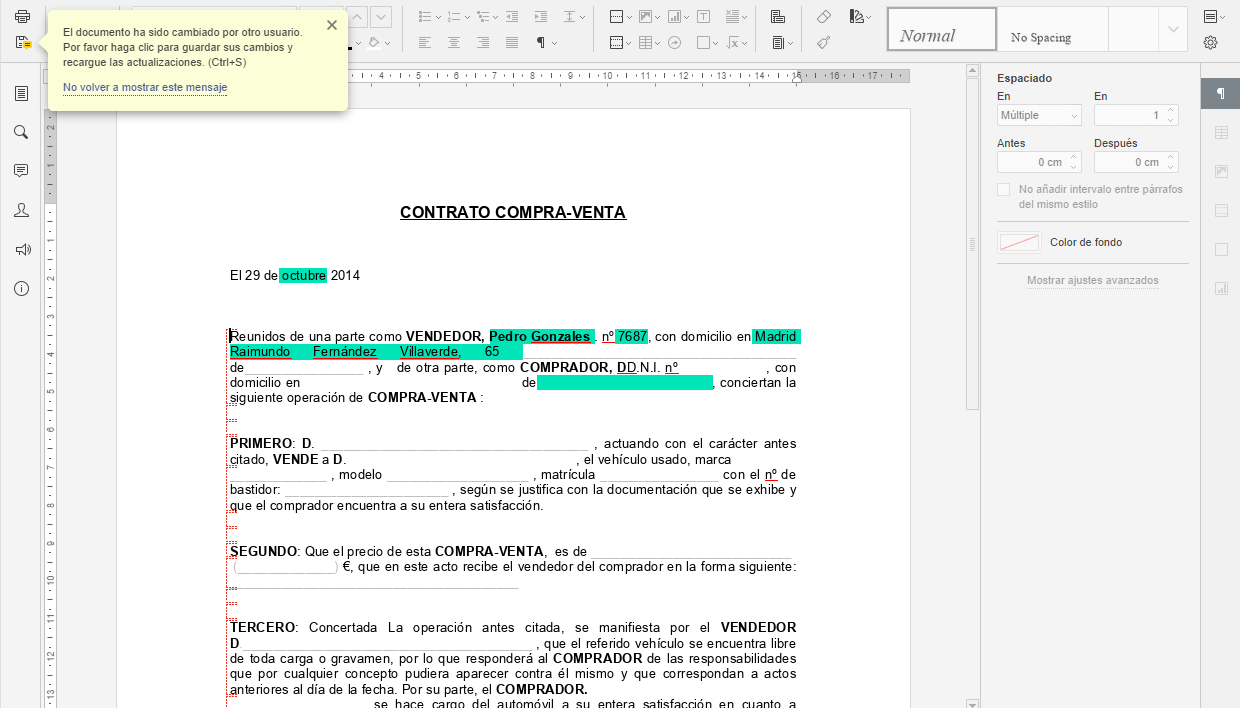Screen dimensions: 1240x708
Task: Open table settings tab in right sidebar
Action: [x=1220, y=132]
